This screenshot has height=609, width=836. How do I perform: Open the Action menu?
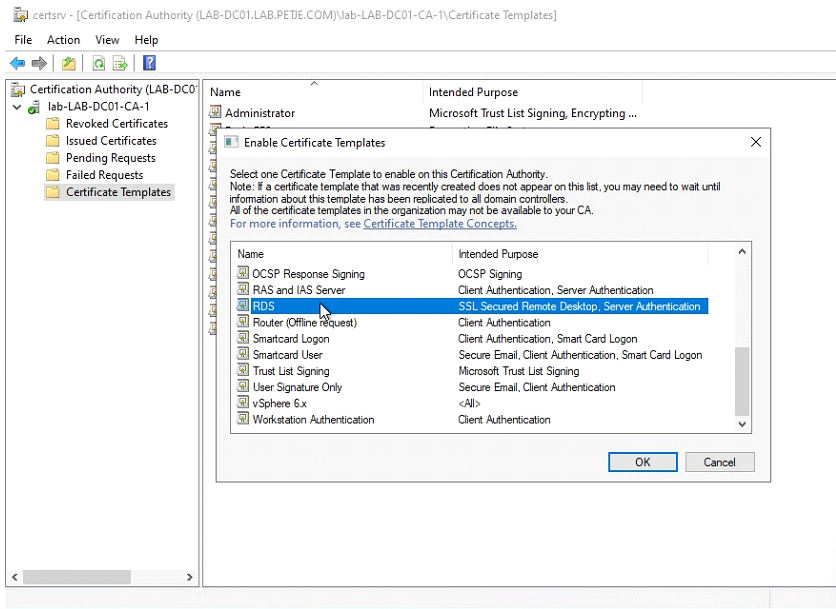63,40
